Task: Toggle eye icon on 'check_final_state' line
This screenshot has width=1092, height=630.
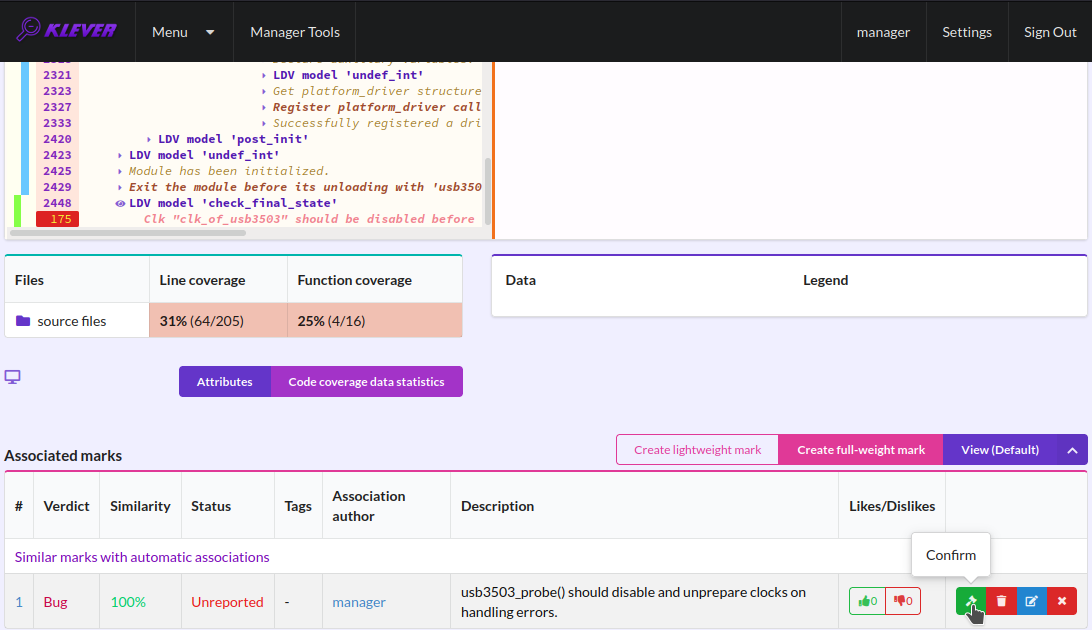Action: 120,203
